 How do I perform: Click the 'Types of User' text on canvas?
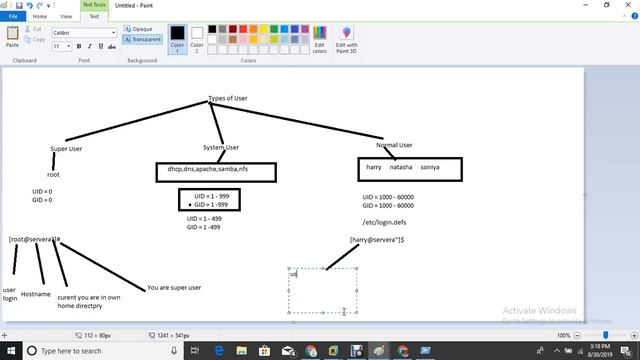[228, 98]
